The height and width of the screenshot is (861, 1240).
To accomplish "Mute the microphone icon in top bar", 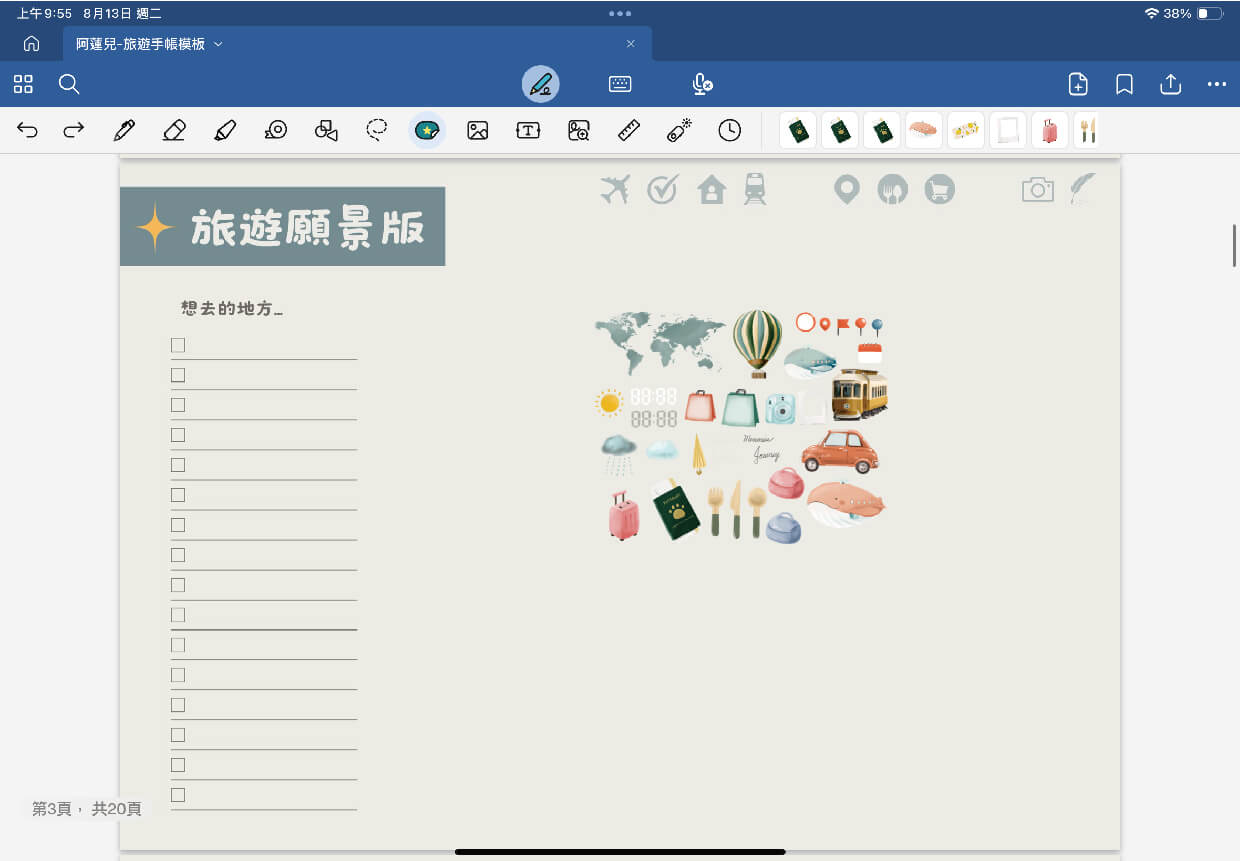I will (702, 84).
